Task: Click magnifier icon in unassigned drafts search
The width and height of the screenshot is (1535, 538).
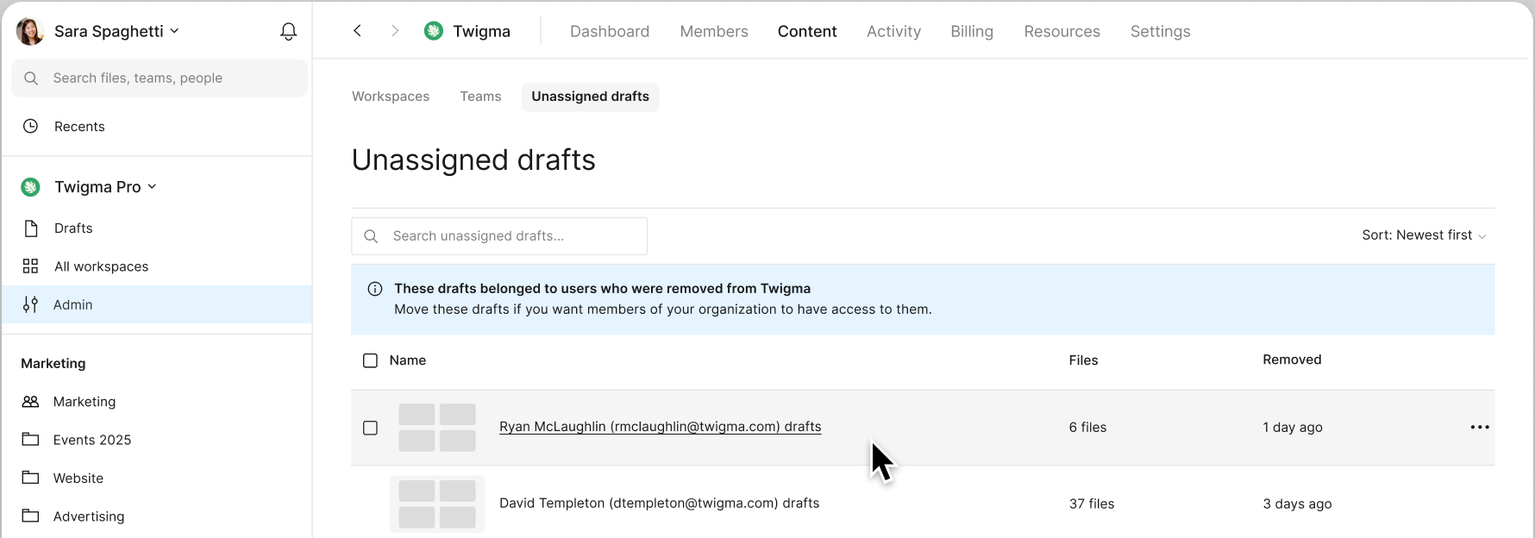Action: (371, 236)
